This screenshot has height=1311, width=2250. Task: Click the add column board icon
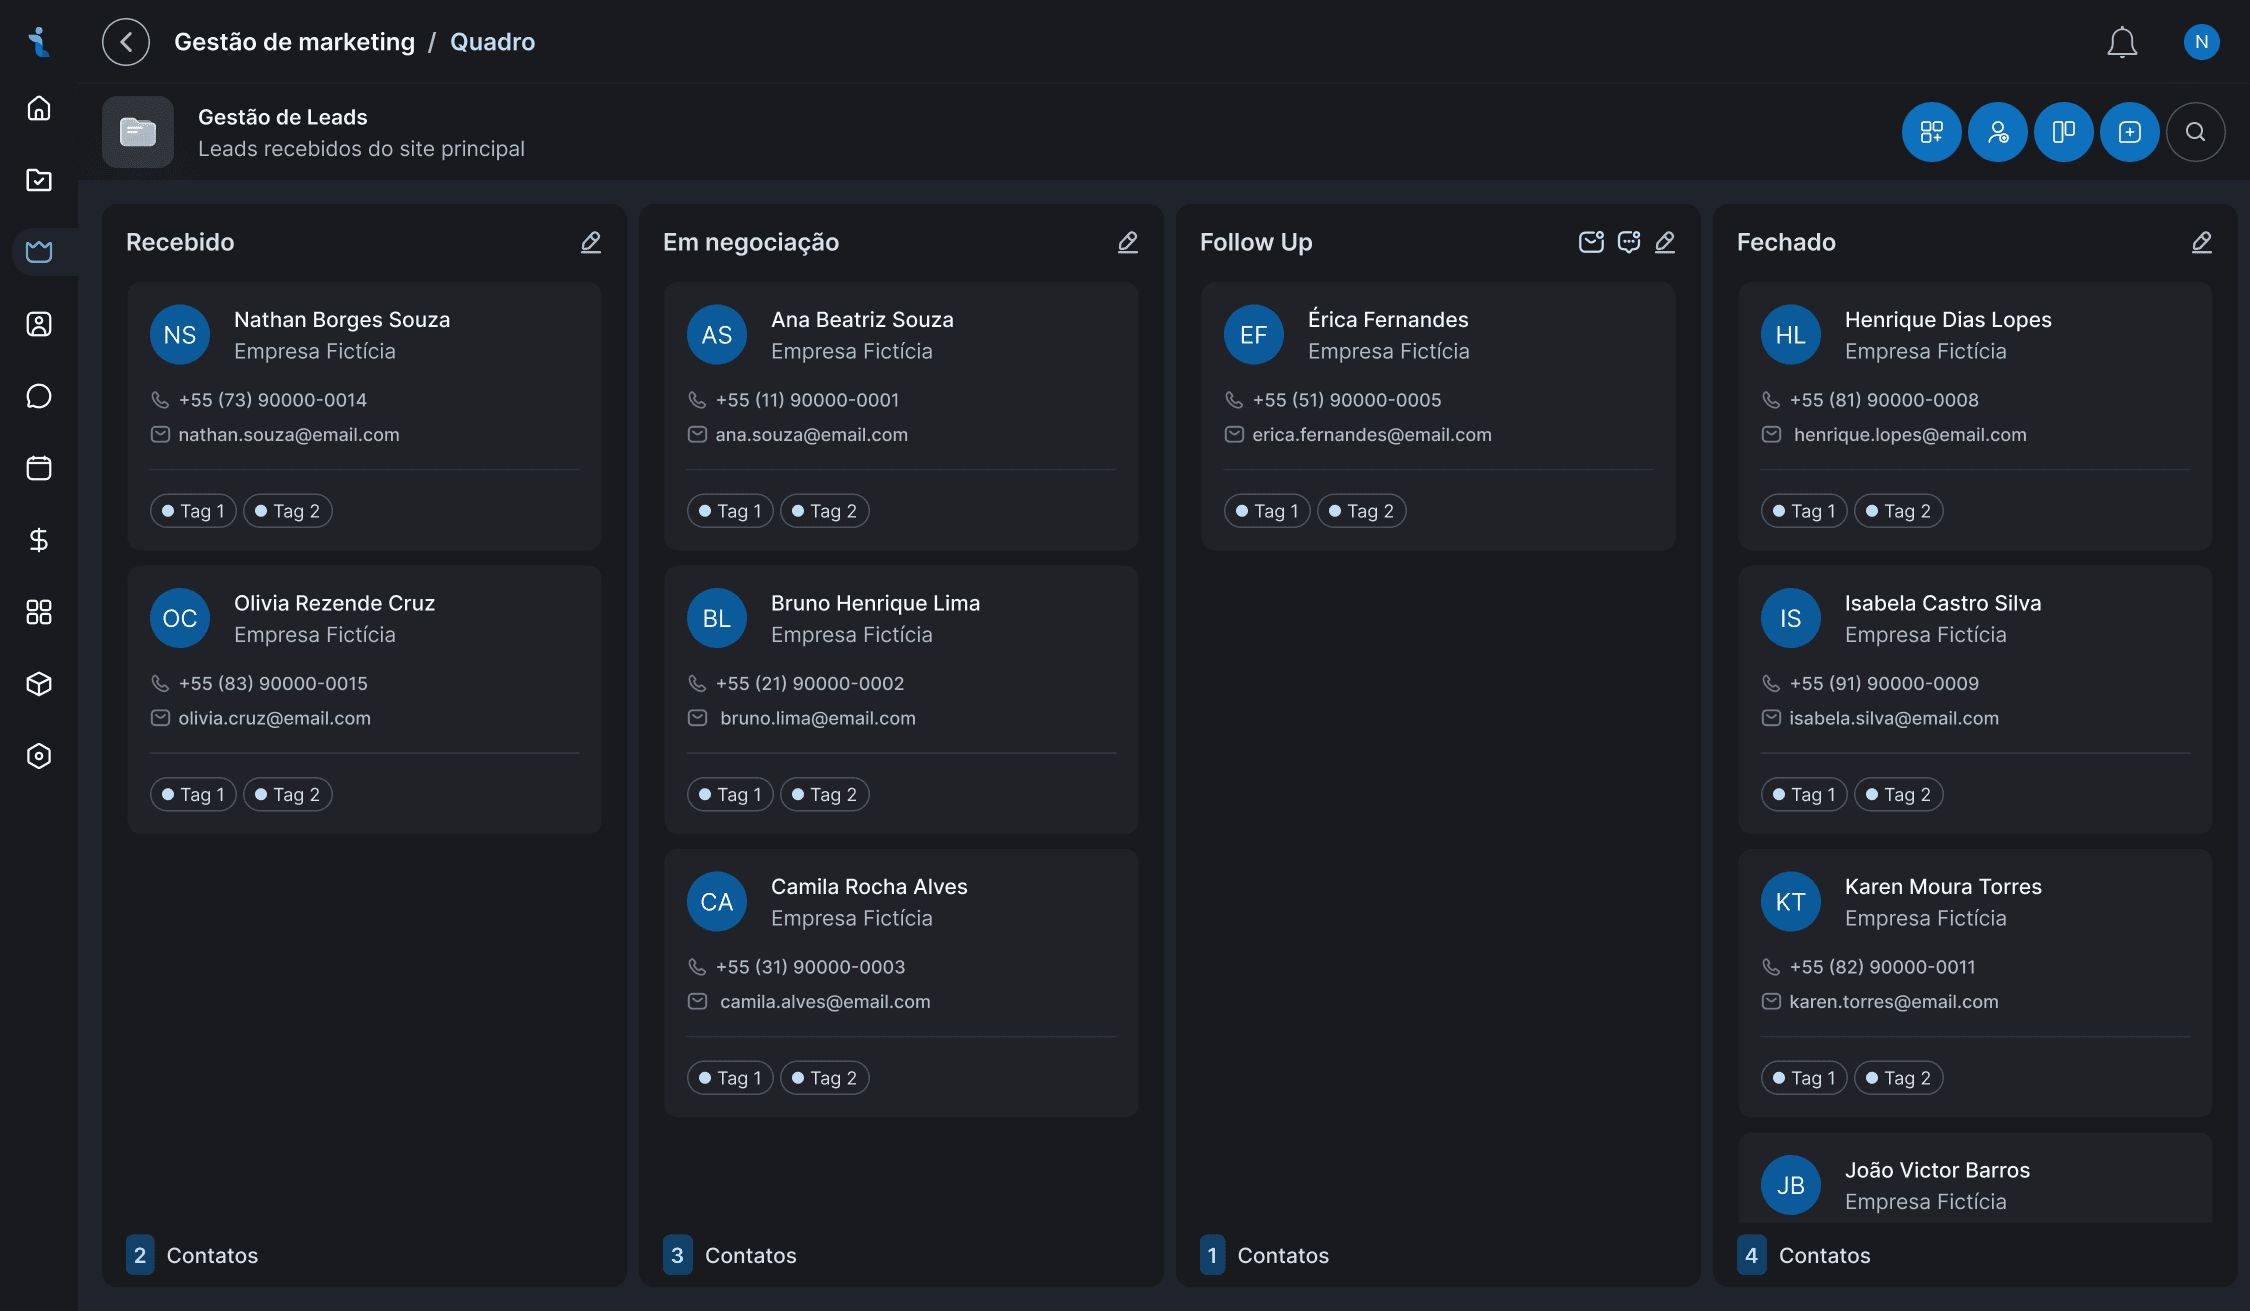tap(2063, 132)
